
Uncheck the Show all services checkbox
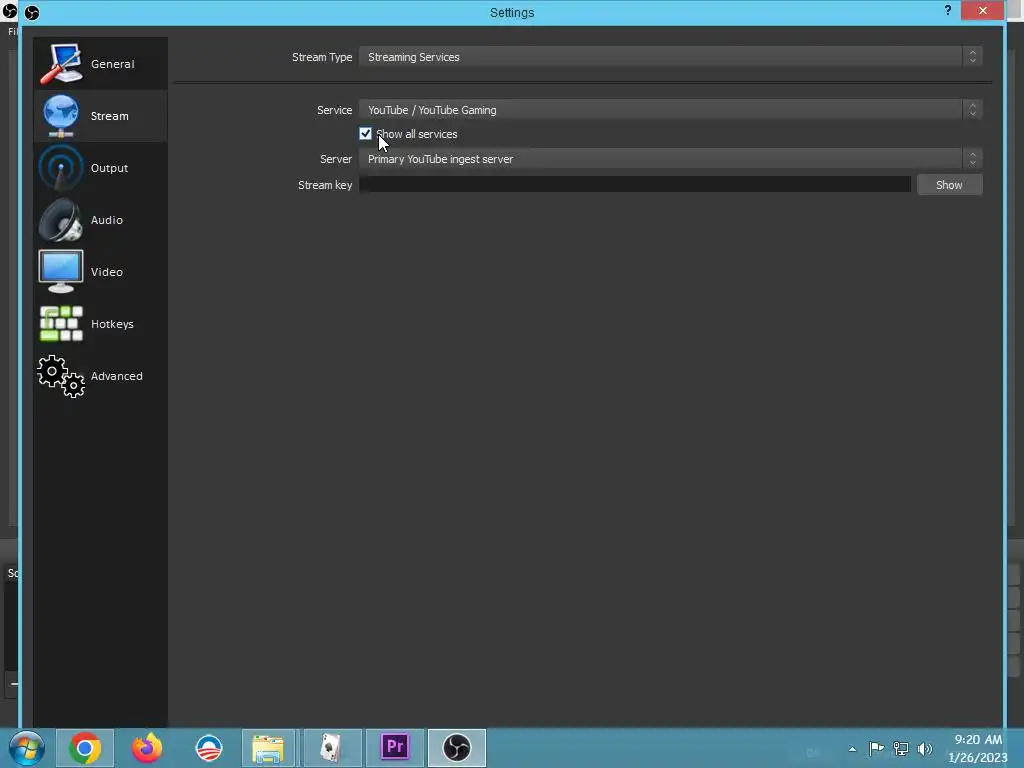pos(365,134)
